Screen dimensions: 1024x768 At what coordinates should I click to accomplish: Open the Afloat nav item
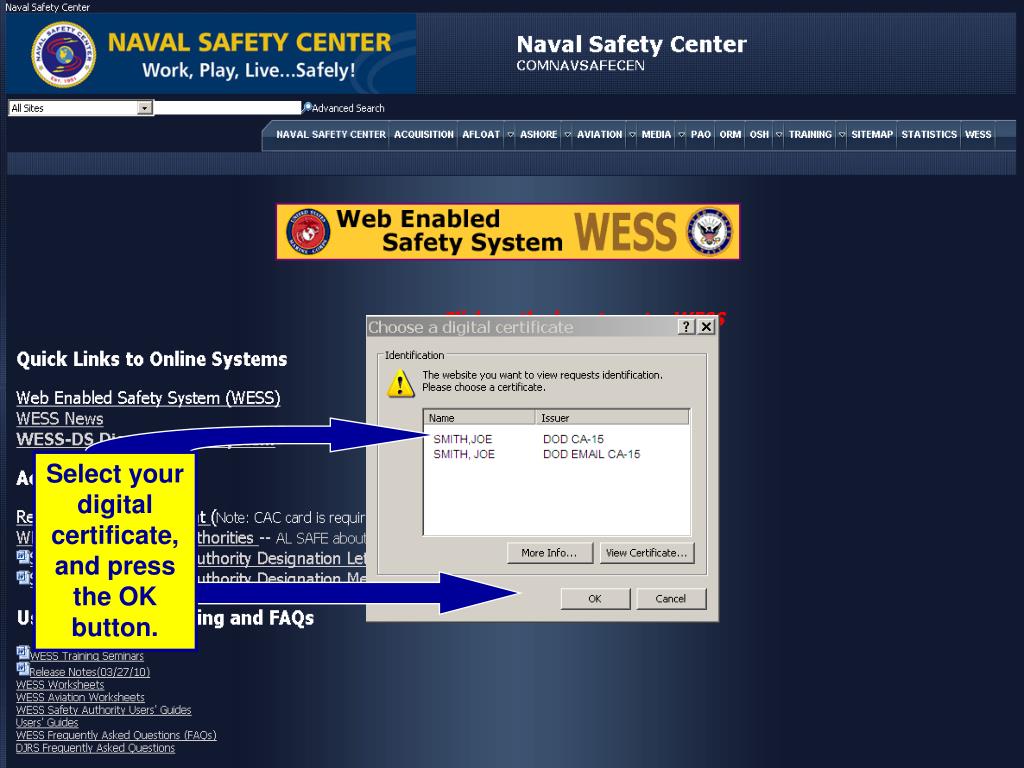click(481, 135)
